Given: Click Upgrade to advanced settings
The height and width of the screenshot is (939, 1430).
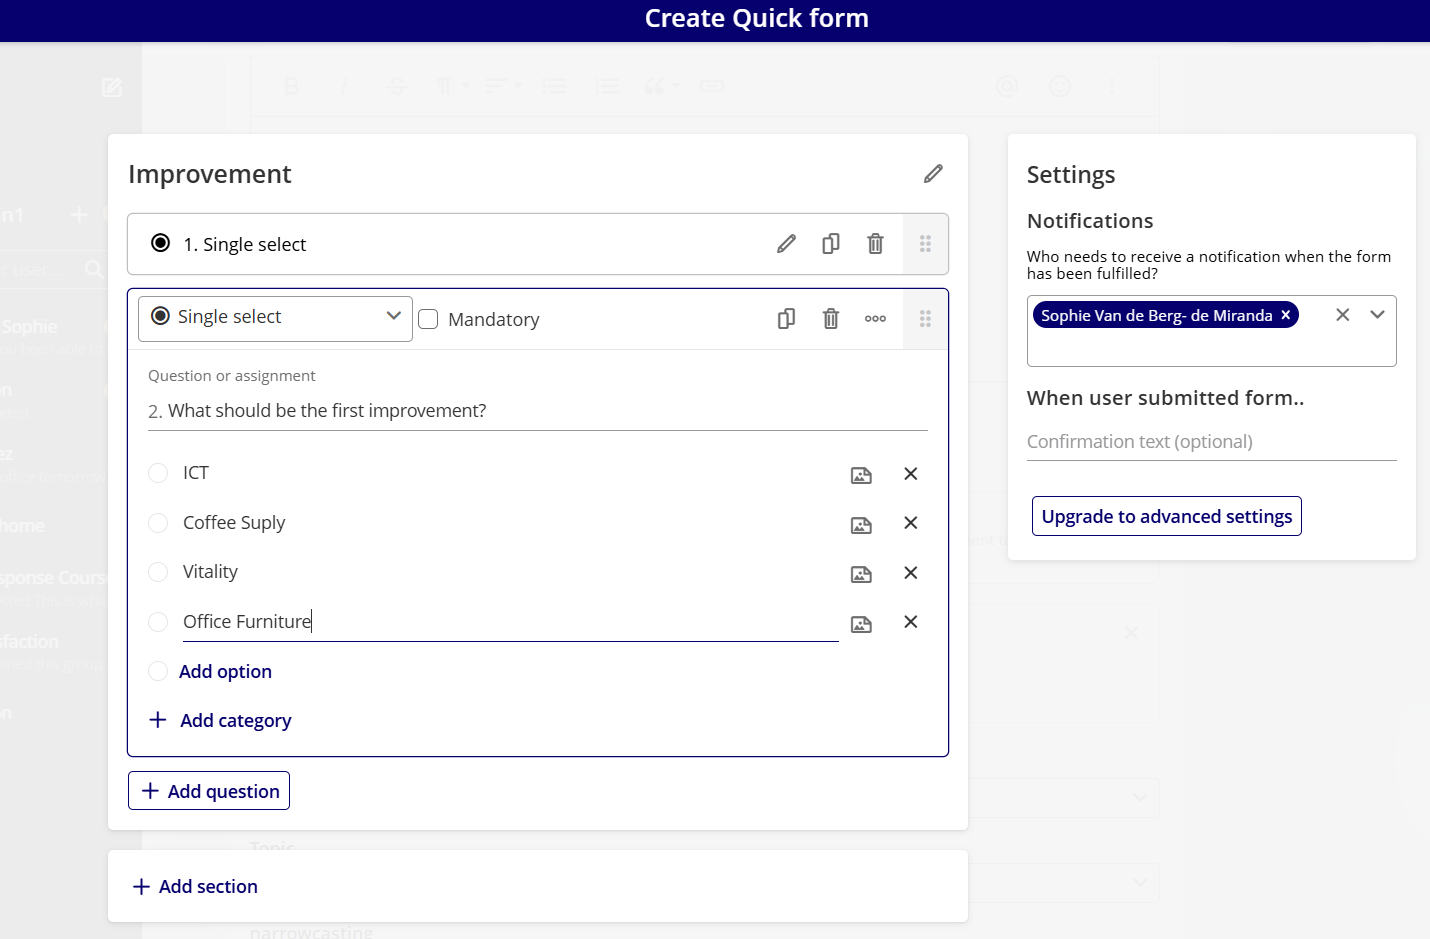Looking at the screenshot, I should click(1167, 516).
